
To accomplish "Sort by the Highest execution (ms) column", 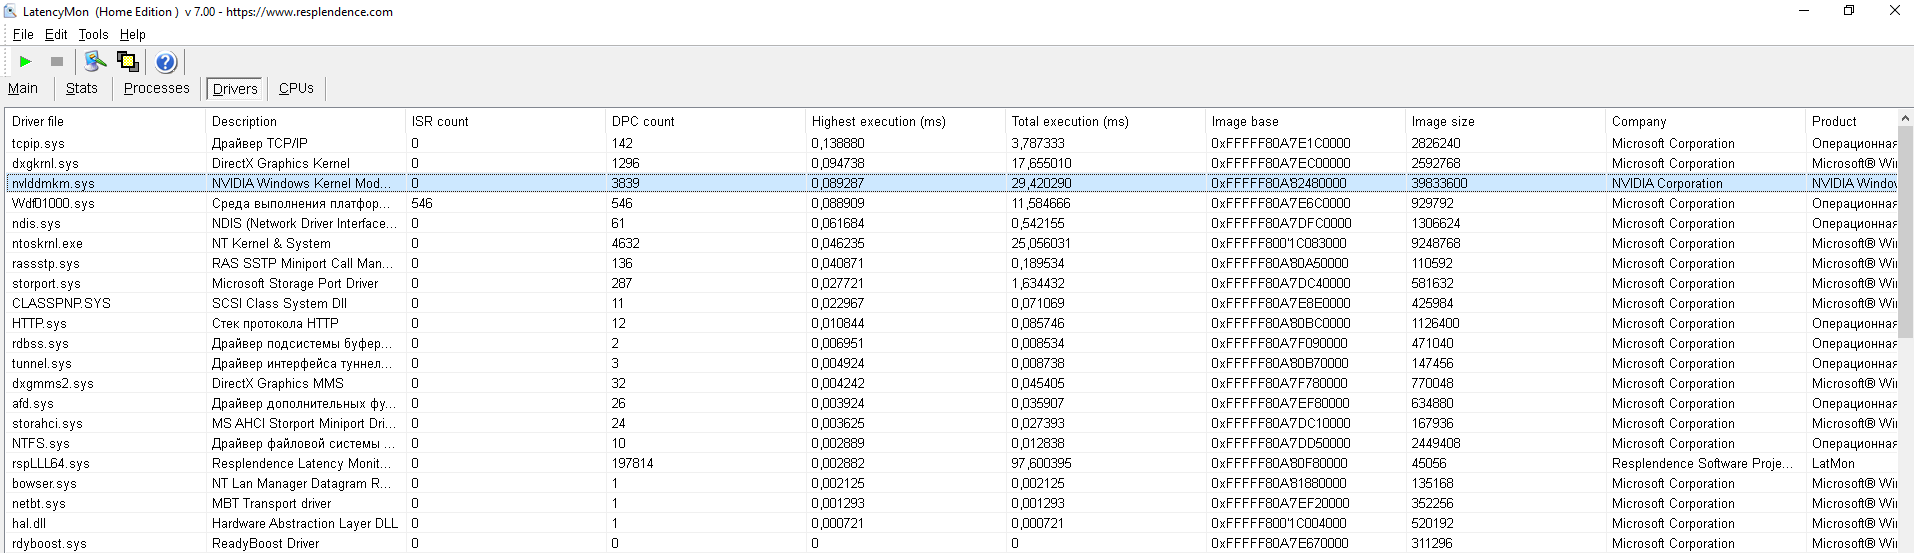I will coord(878,121).
